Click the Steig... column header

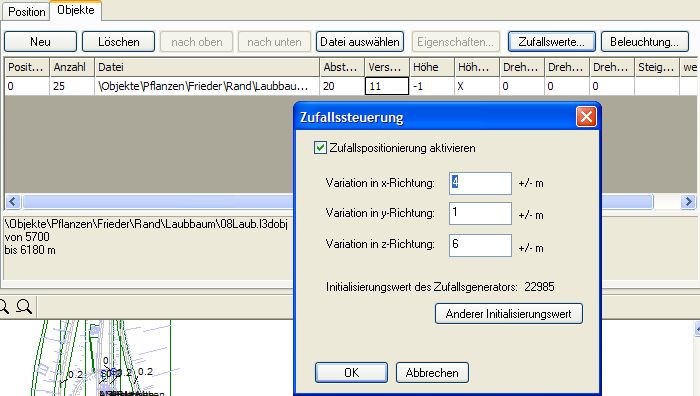coord(657,67)
